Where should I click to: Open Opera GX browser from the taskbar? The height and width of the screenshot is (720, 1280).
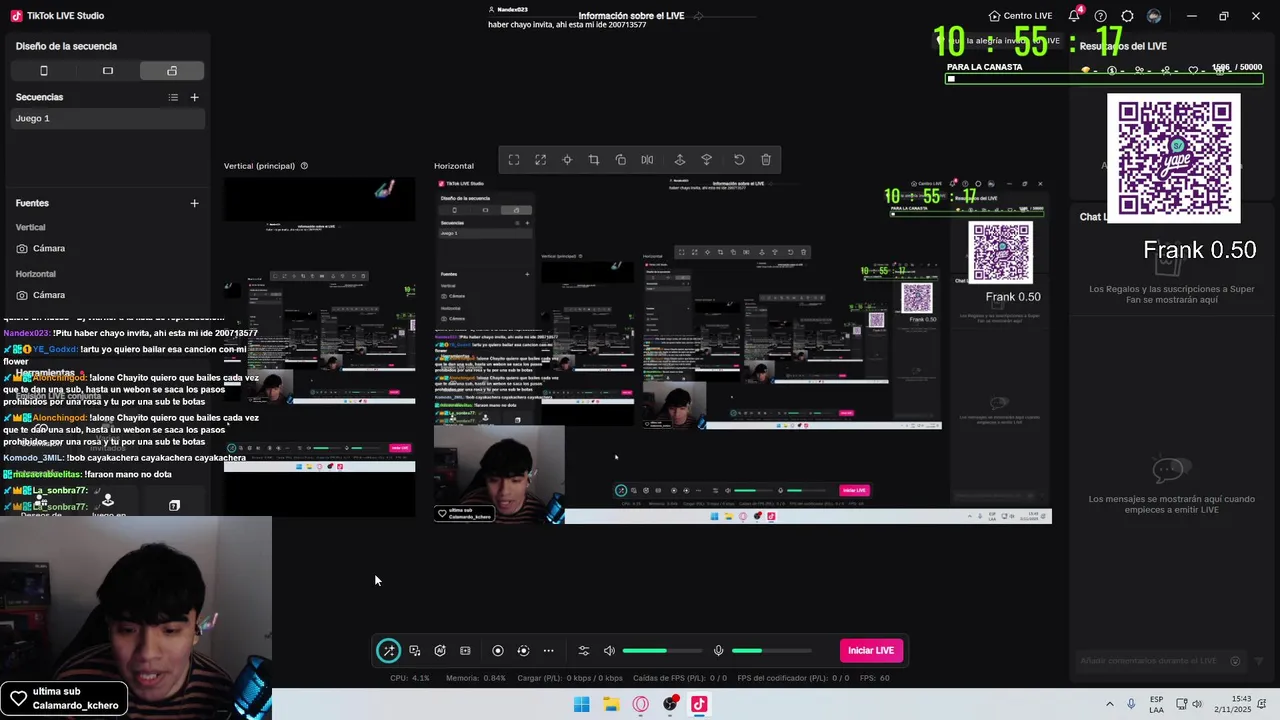tap(641, 704)
